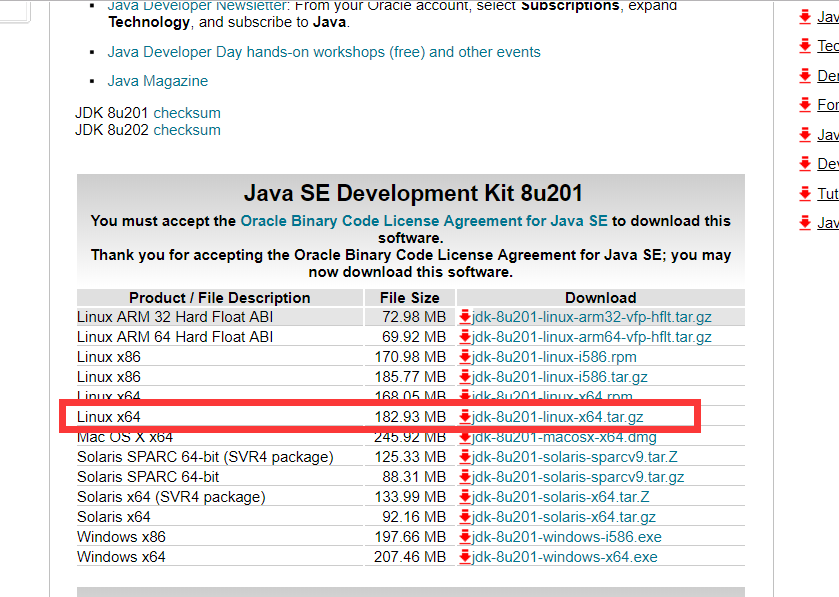Click 'Download' column header
This screenshot has width=839, height=597.
tap(601, 297)
